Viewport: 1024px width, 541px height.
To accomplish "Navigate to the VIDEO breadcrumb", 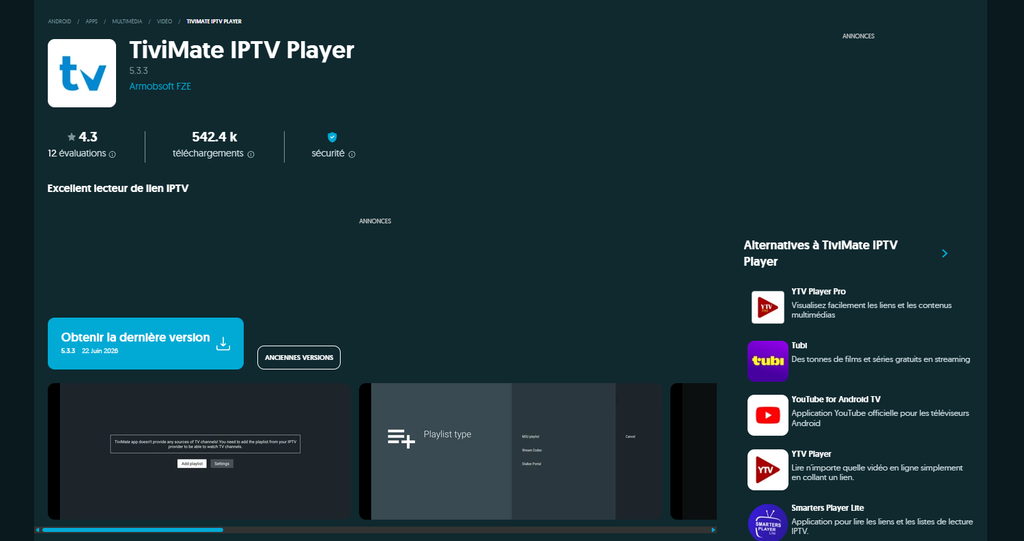I will coord(165,22).
